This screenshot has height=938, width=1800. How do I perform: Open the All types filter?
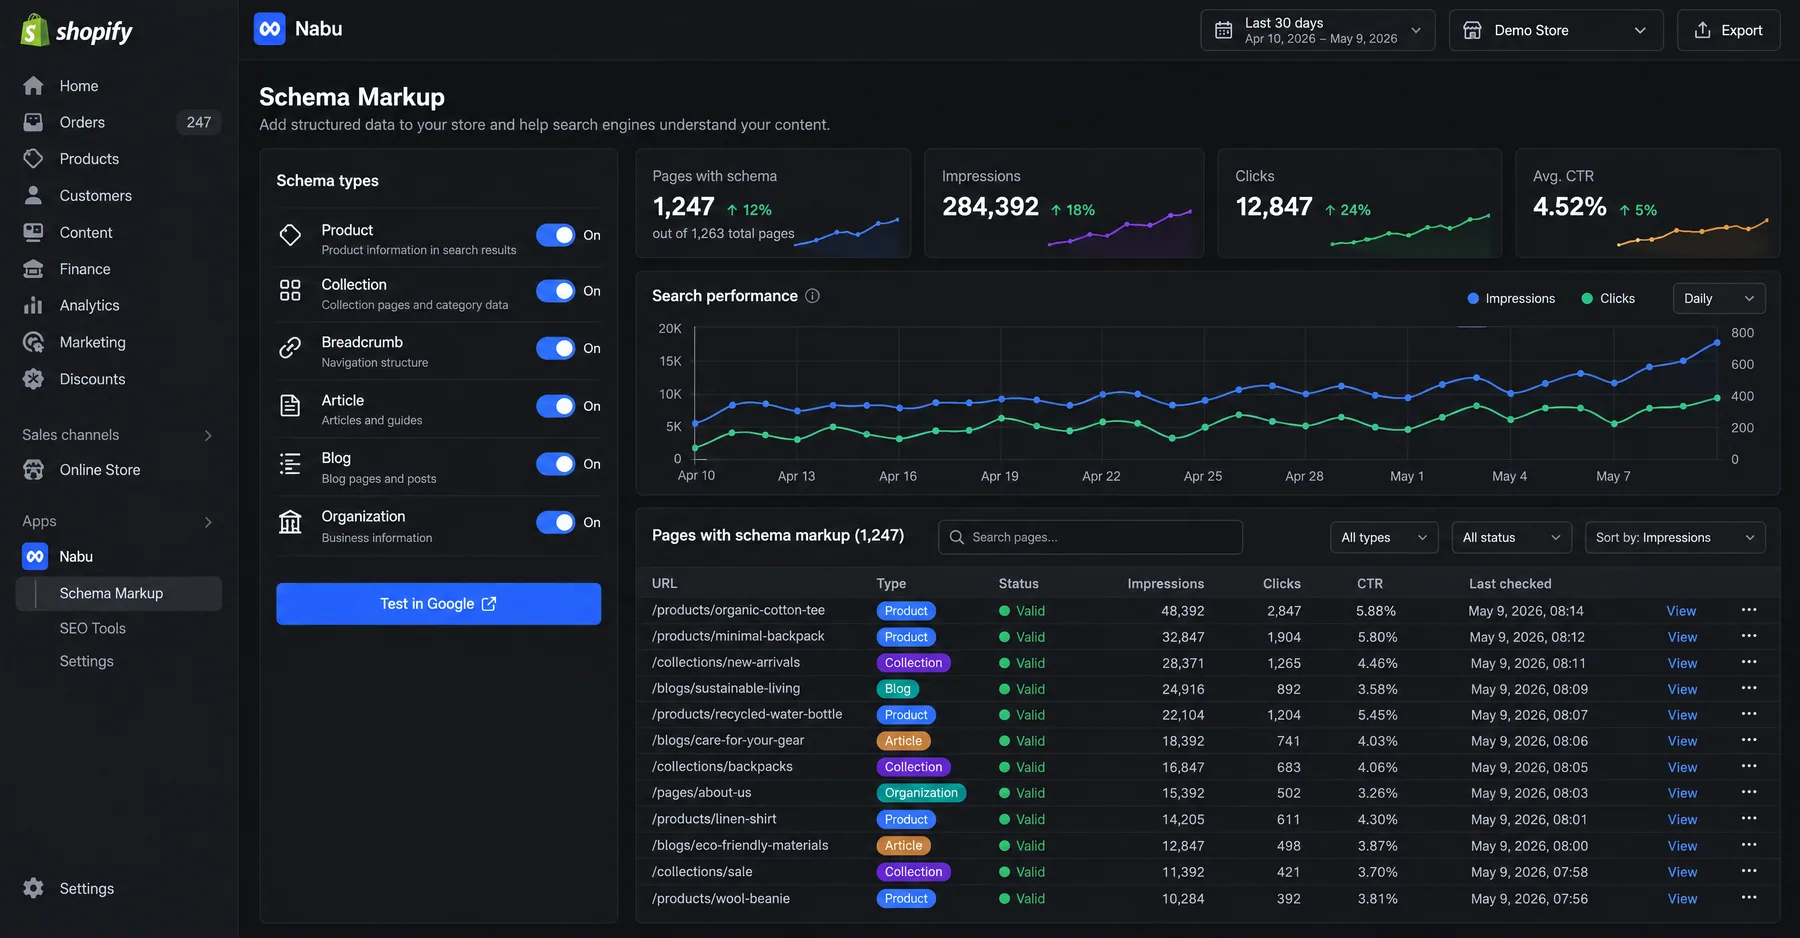click(x=1384, y=538)
